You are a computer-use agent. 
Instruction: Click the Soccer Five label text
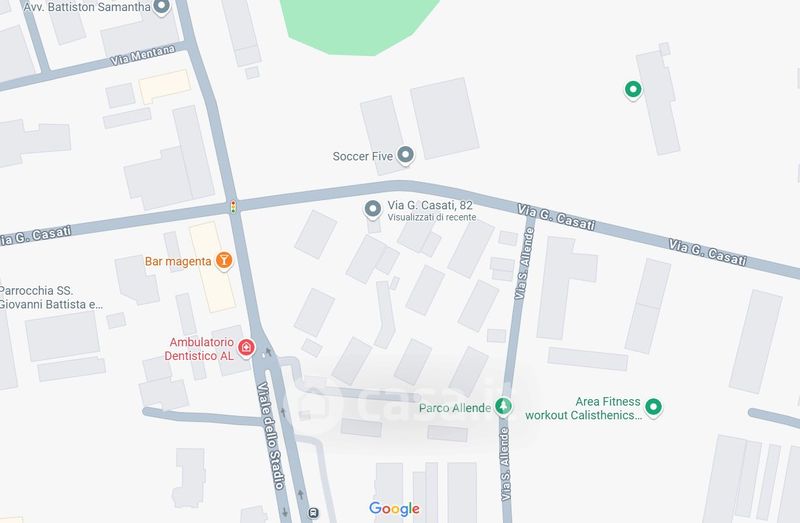[x=363, y=156]
